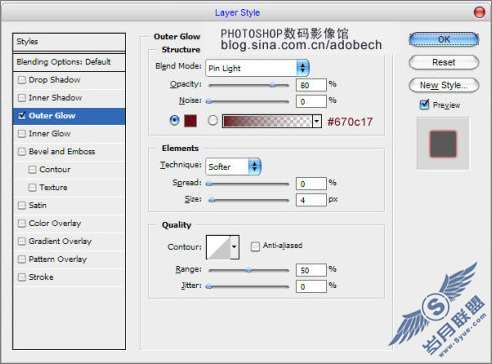Open the Technique dropdown

click(x=233, y=167)
